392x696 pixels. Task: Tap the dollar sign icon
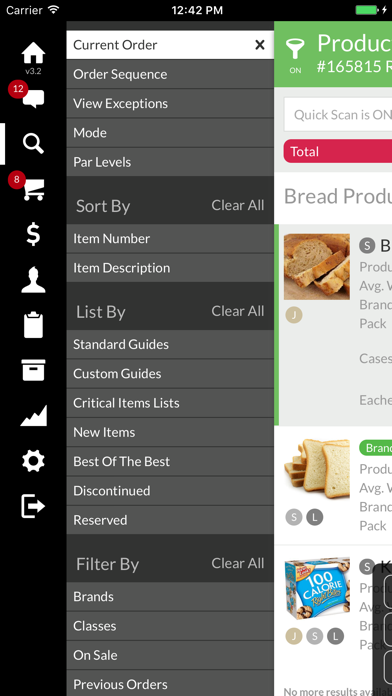(33, 234)
